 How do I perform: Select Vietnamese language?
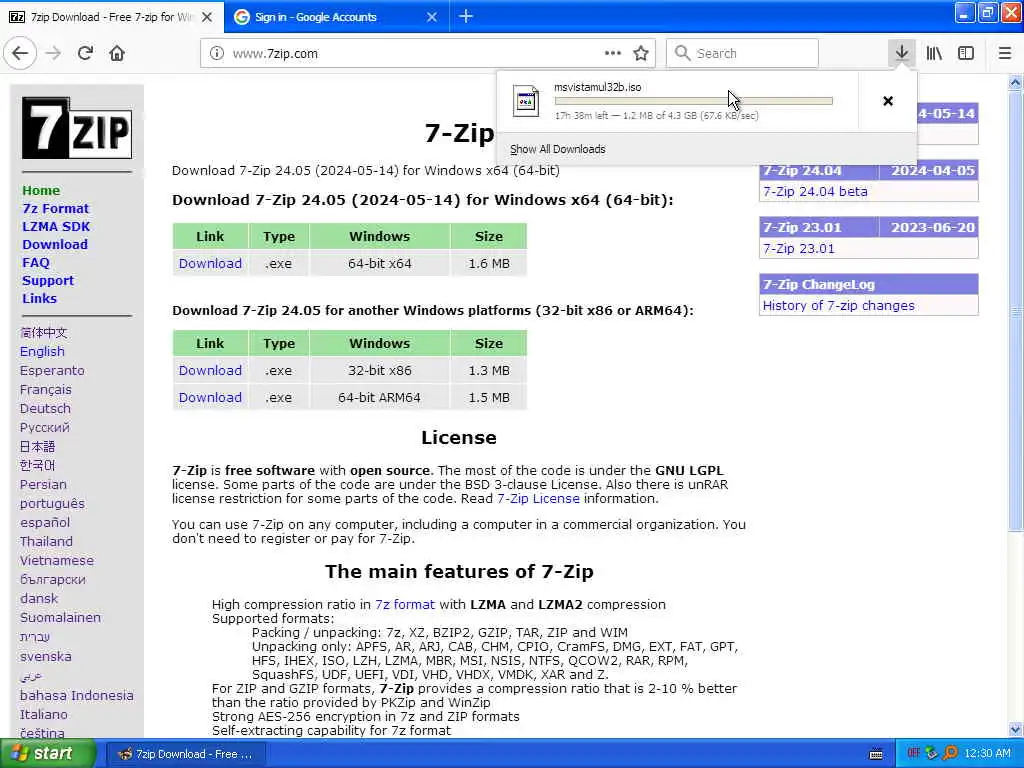click(x=57, y=560)
